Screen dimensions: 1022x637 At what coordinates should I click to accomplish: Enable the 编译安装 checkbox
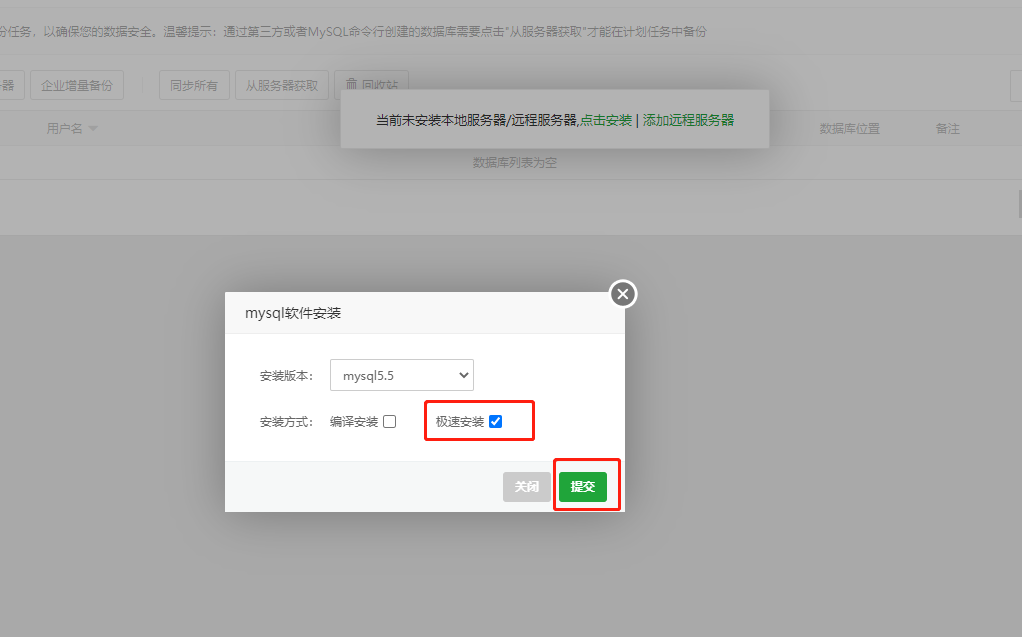coord(390,422)
